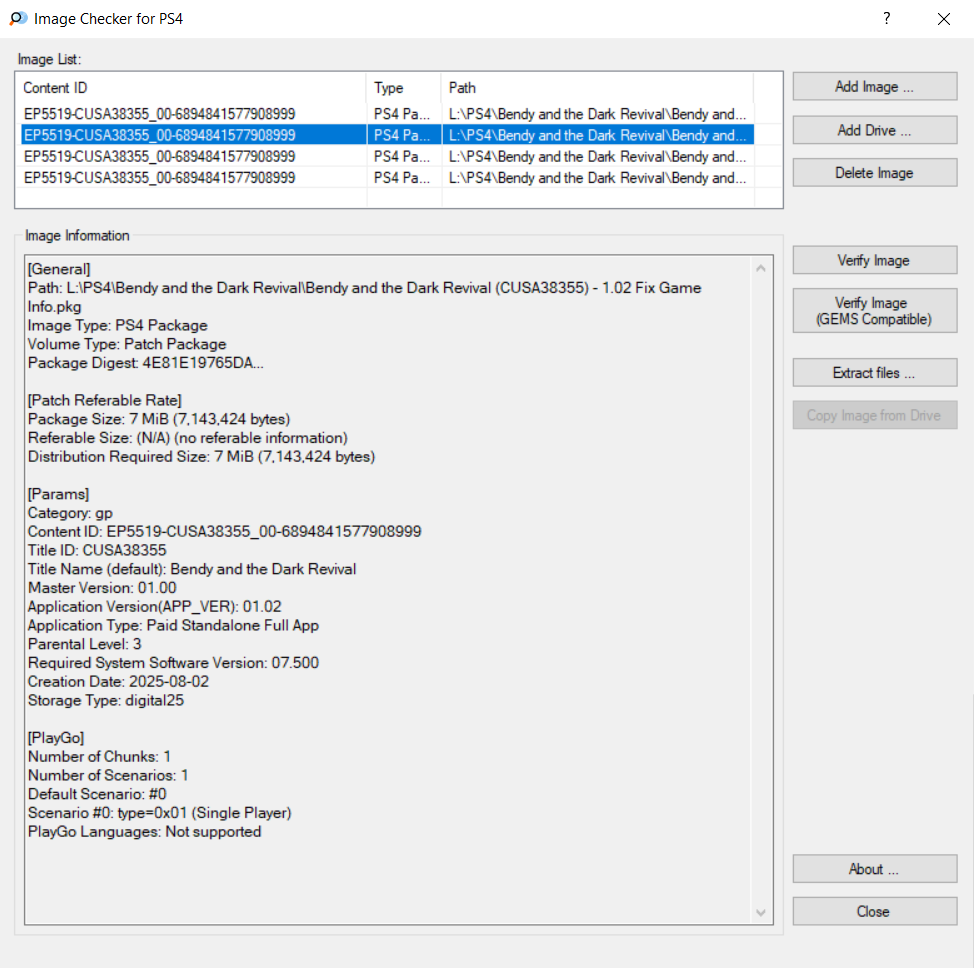974x968 pixels.
Task: Click Verify Image (GEMS Compatible) button
Action: [x=874, y=311]
